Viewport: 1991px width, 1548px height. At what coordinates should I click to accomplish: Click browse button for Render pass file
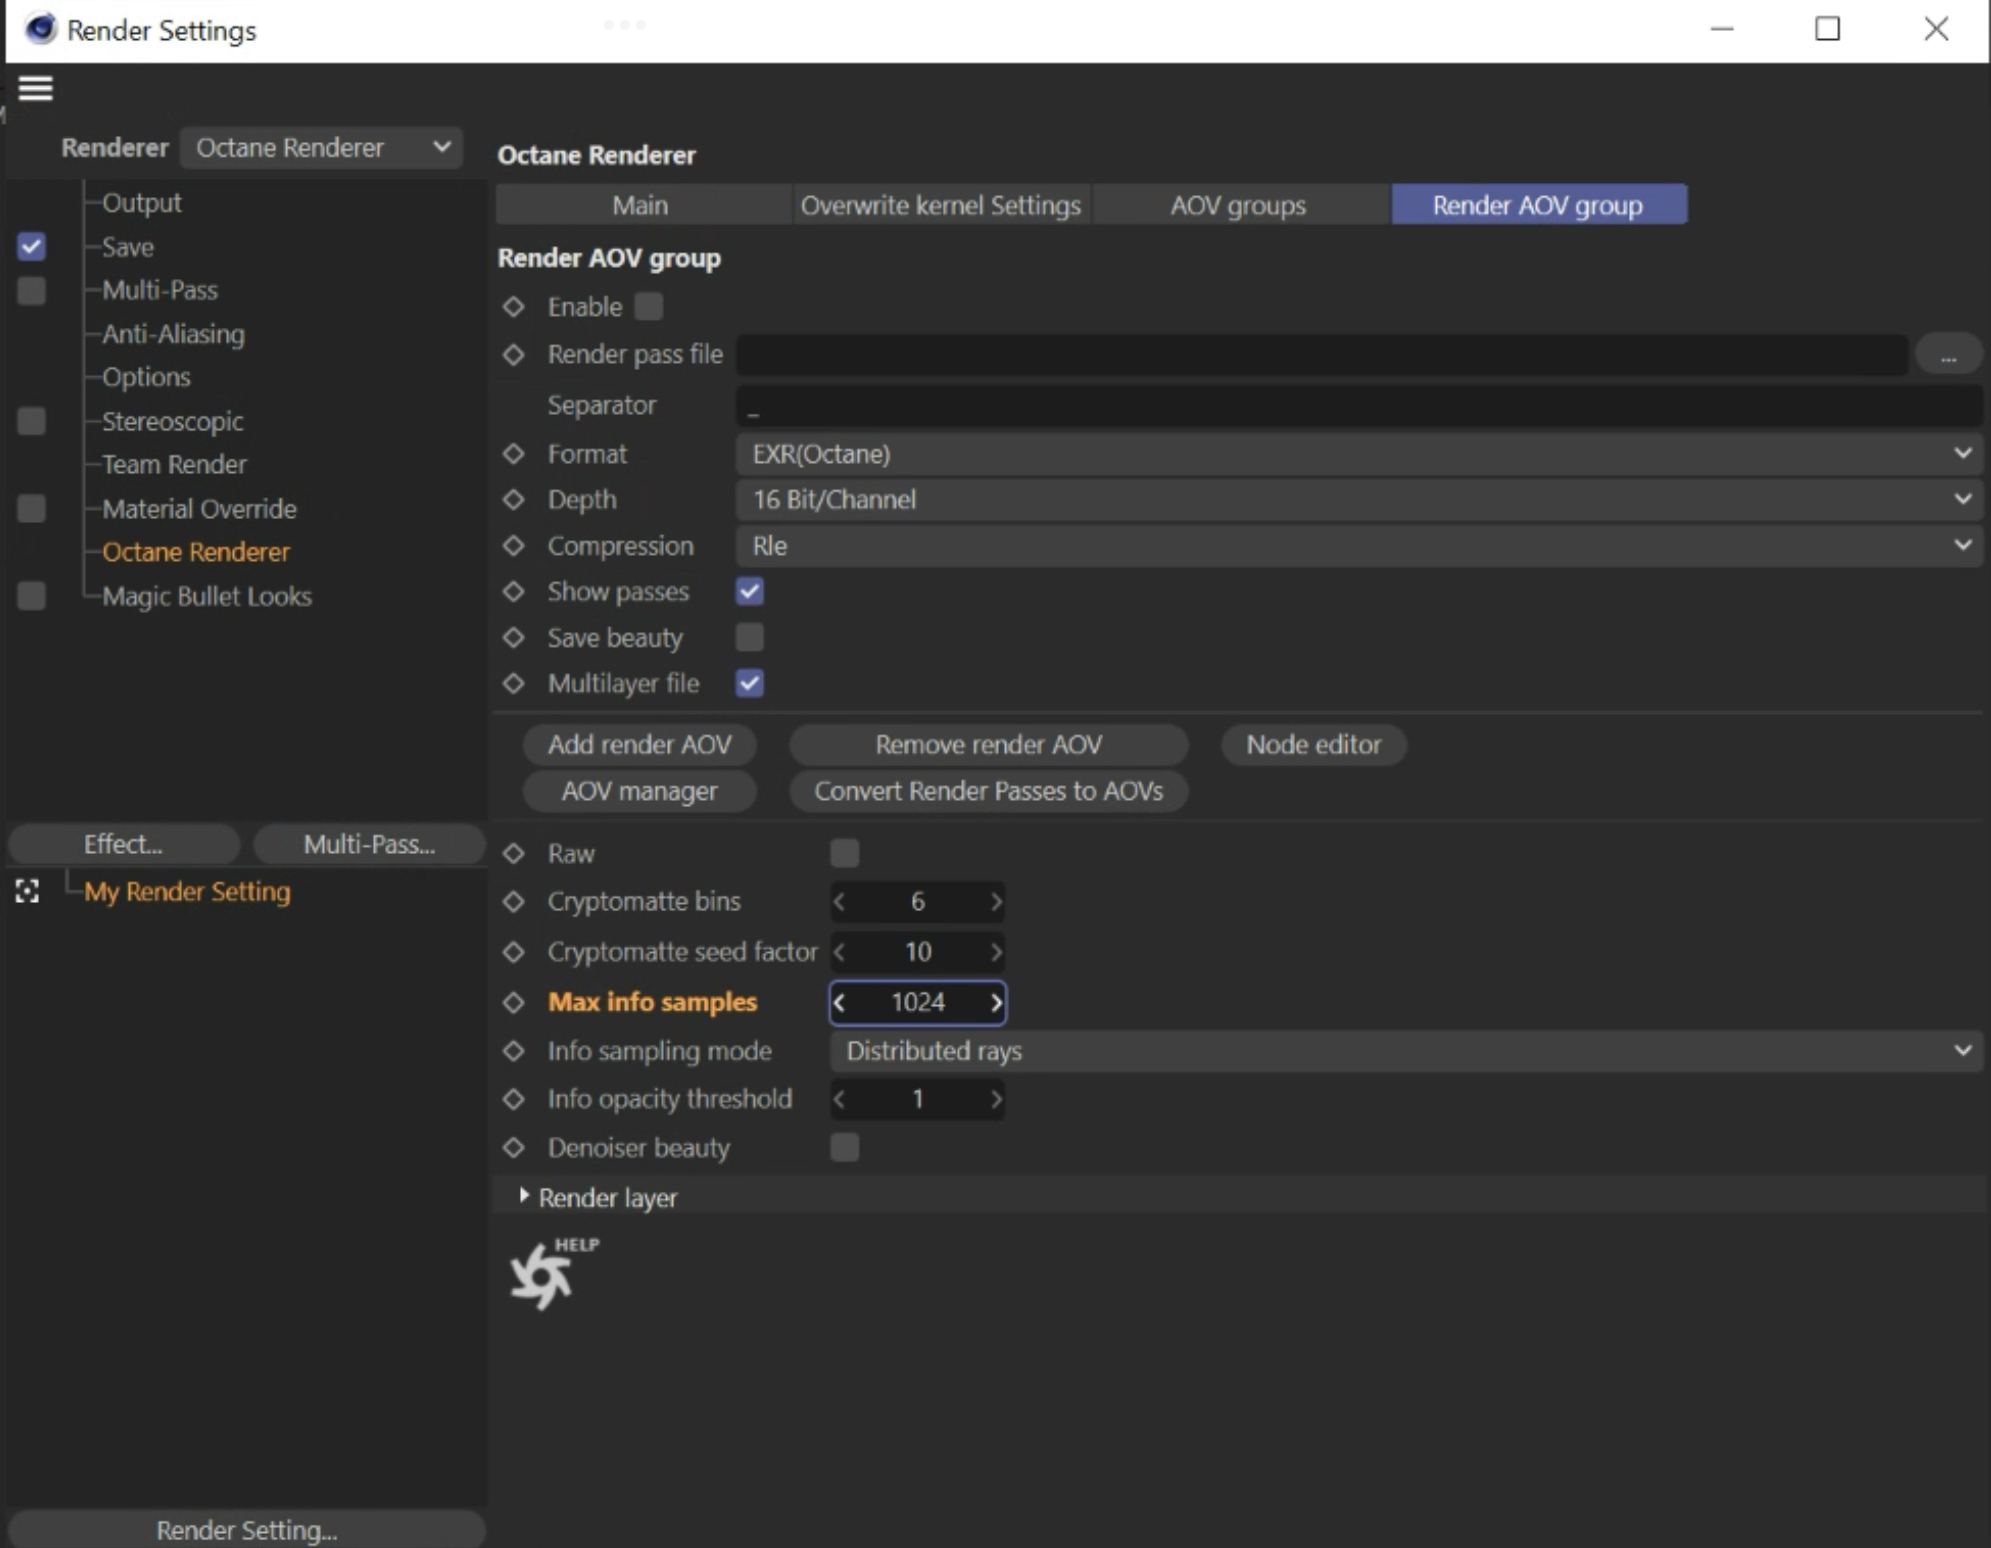tap(1947, 356)
